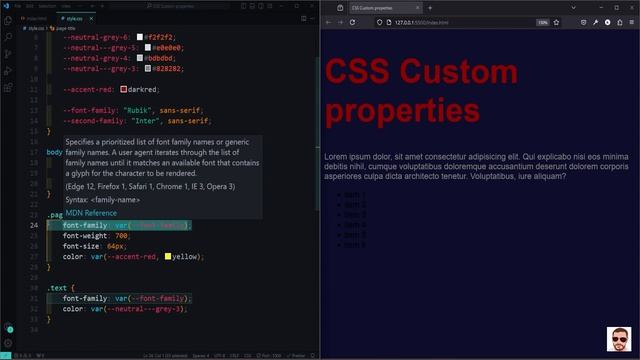Open the editor more actions menu
This screenshot has height=360, width=640.
pos(312,18)
